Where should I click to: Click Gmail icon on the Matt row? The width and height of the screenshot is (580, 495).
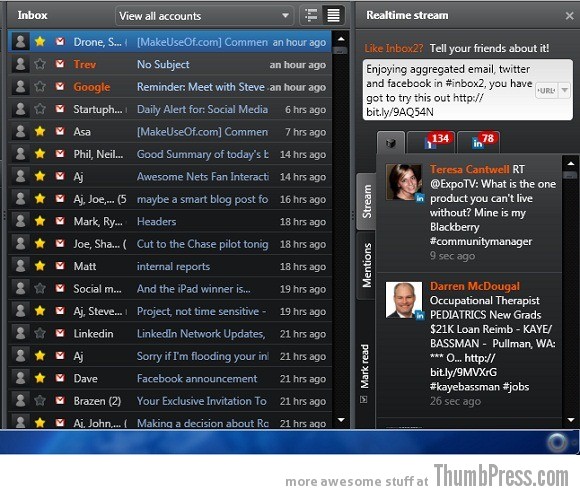click(60, 266)
